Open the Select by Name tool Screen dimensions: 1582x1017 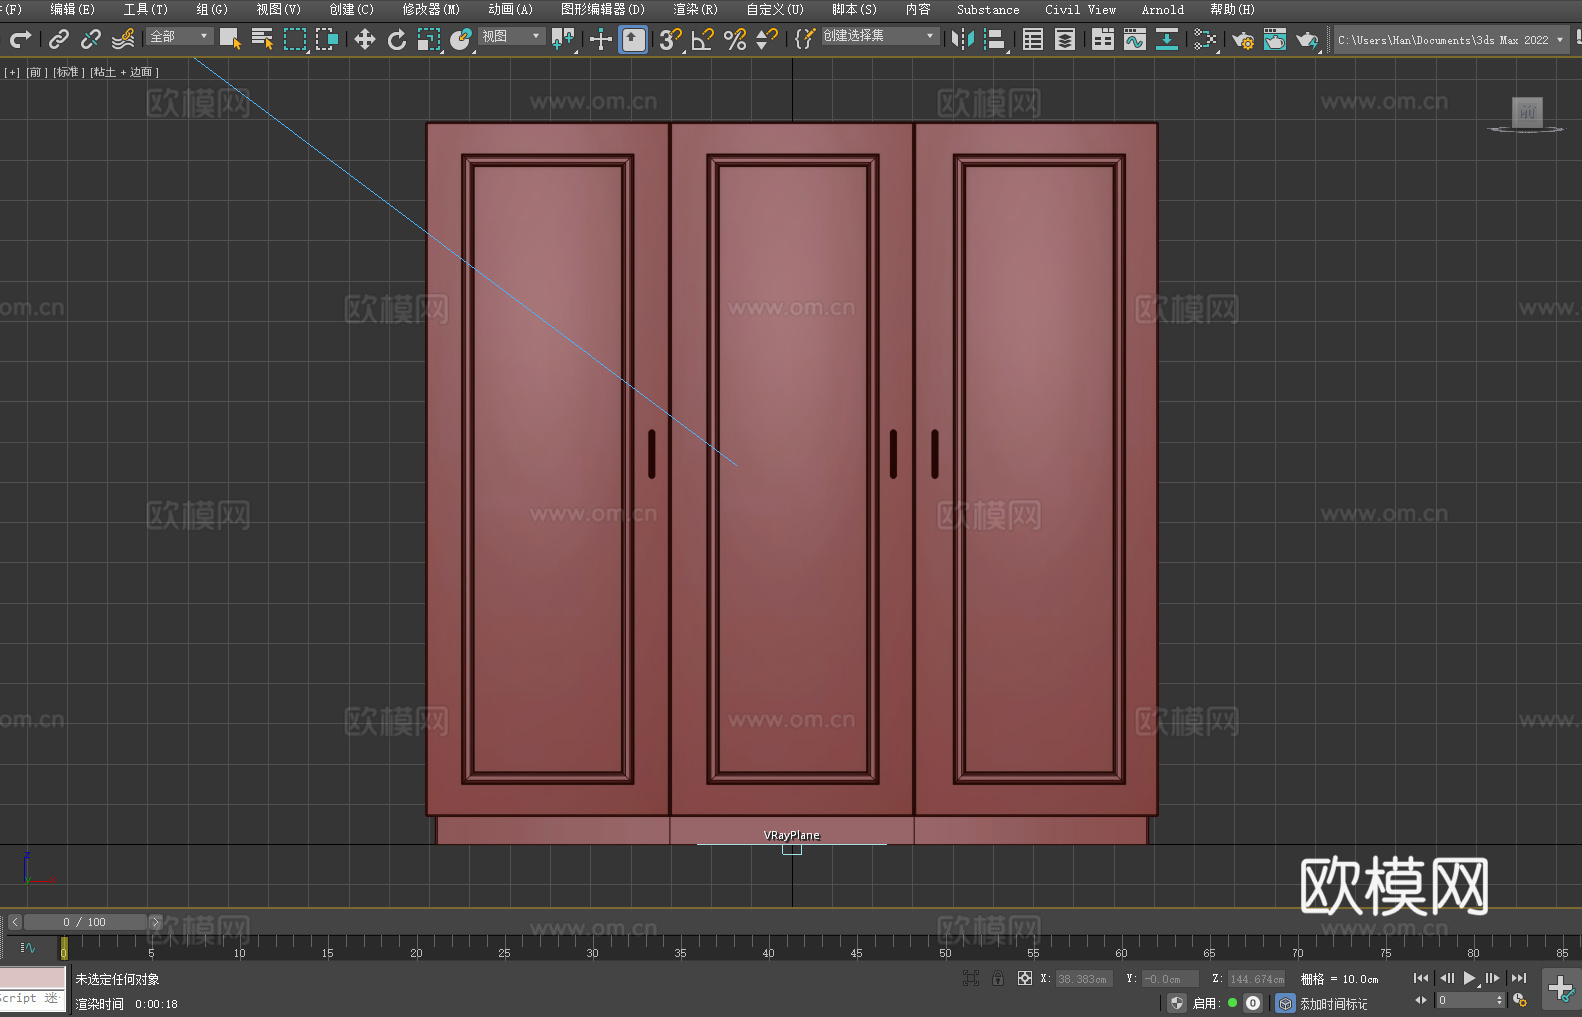pyautogui.click(x=262, y=39)
